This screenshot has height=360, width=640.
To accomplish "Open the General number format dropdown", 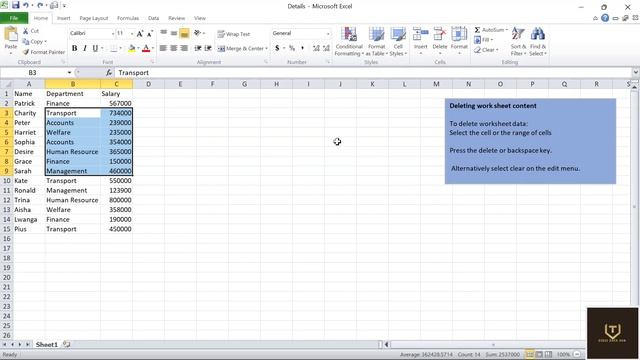I will [328, 33].
